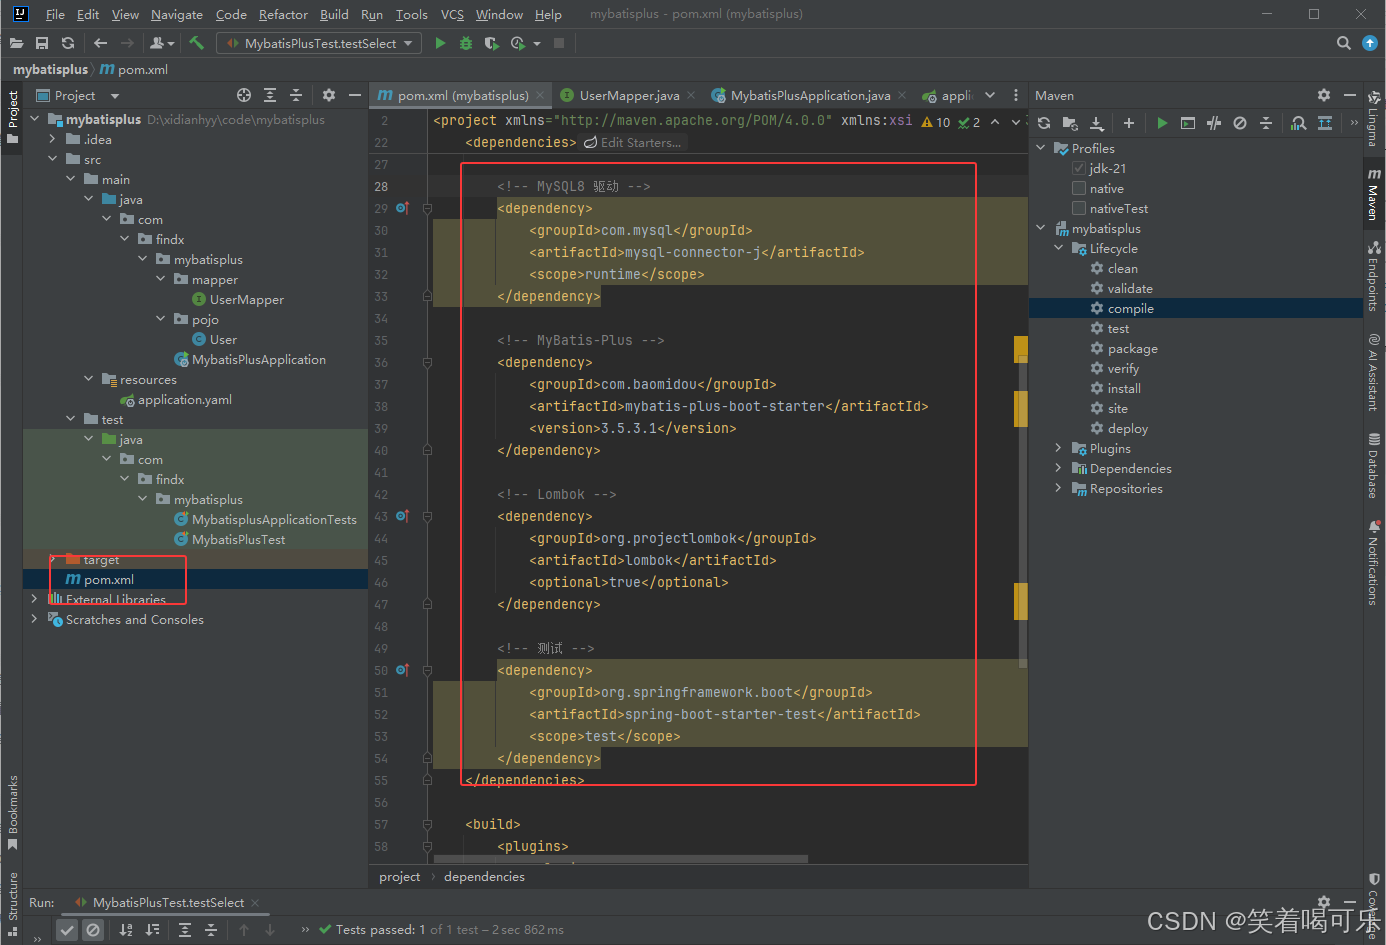Run MybatisPlusTest.testSelect with green play button
Image resolution: width=1386 pixels, height=945 pixels.
click(x=440, y=43)
